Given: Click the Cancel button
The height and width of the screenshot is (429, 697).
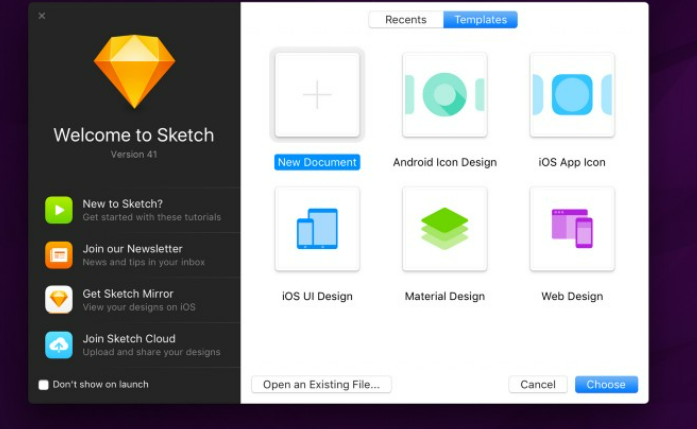Looking at the screenshot, I should [538, 385].
